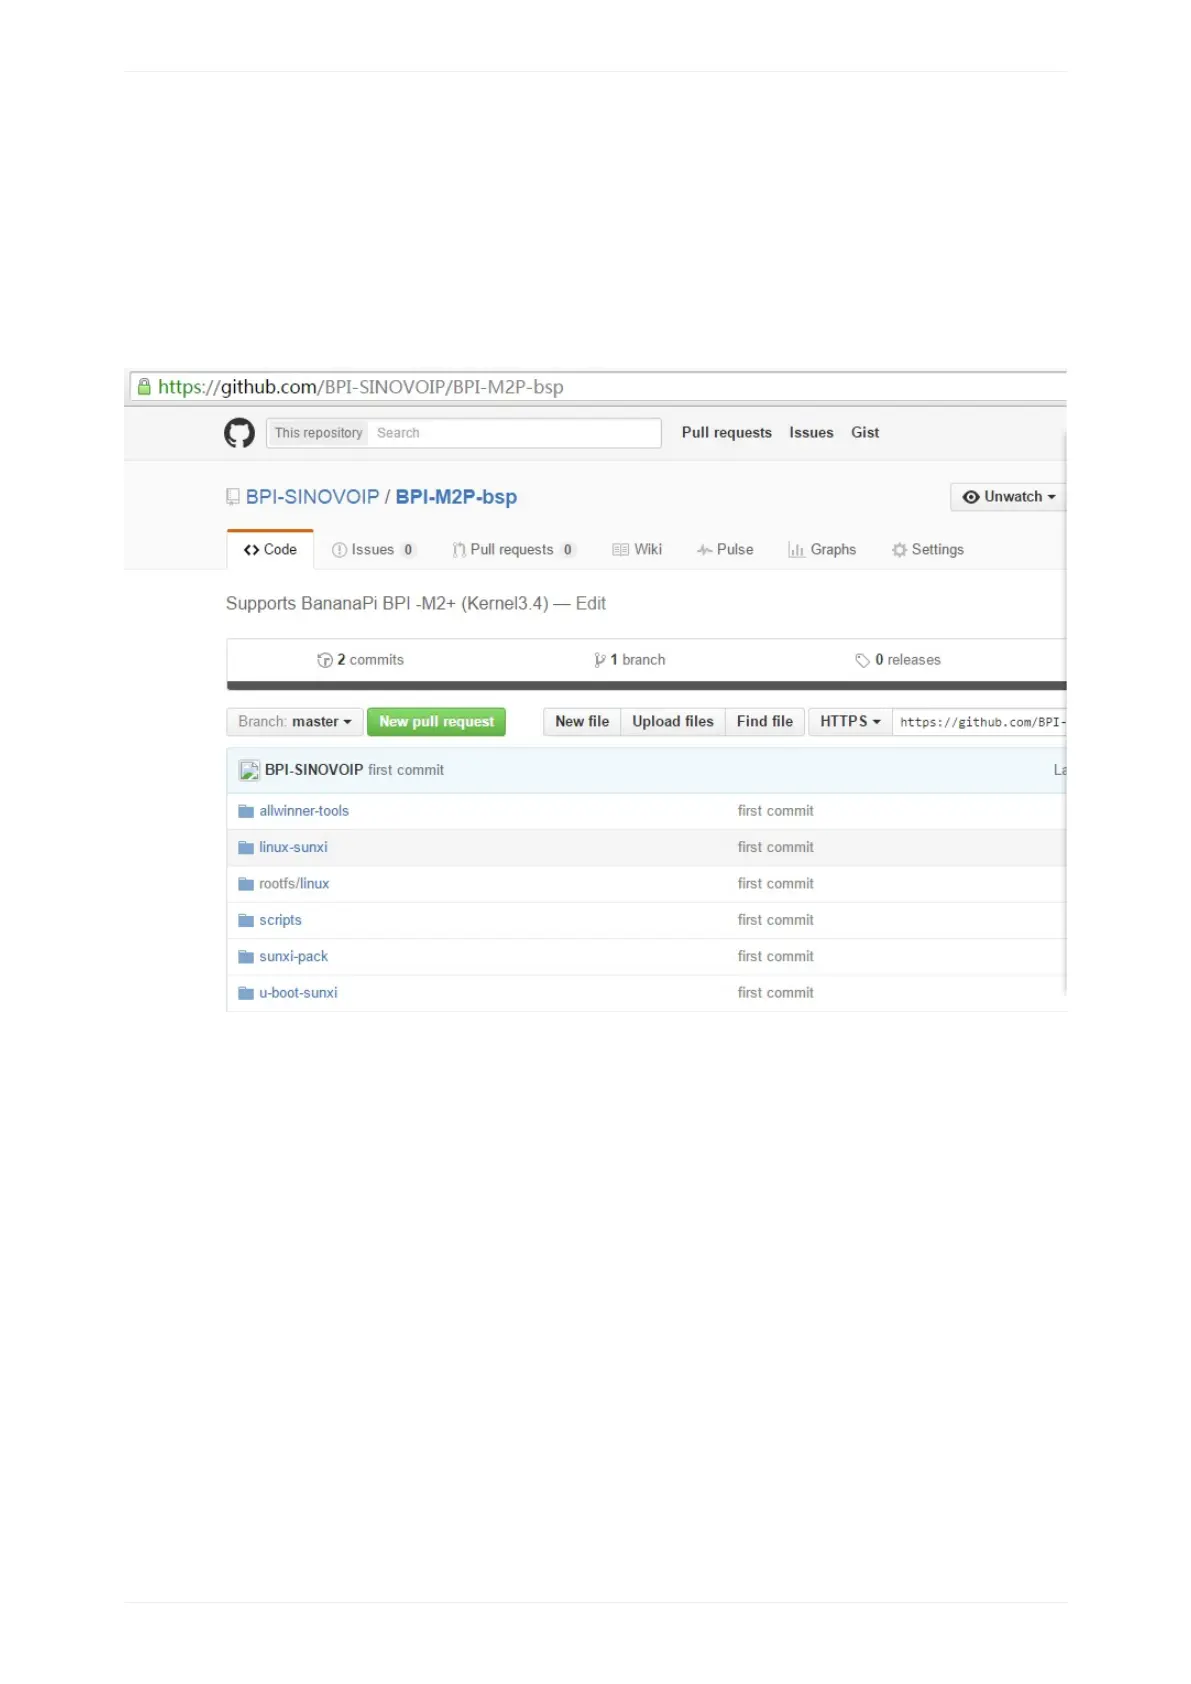This screenshot has width=1191, height=1684.
Task: Click the folder icon for sunxi-pack
Action: tap(246, 957)
